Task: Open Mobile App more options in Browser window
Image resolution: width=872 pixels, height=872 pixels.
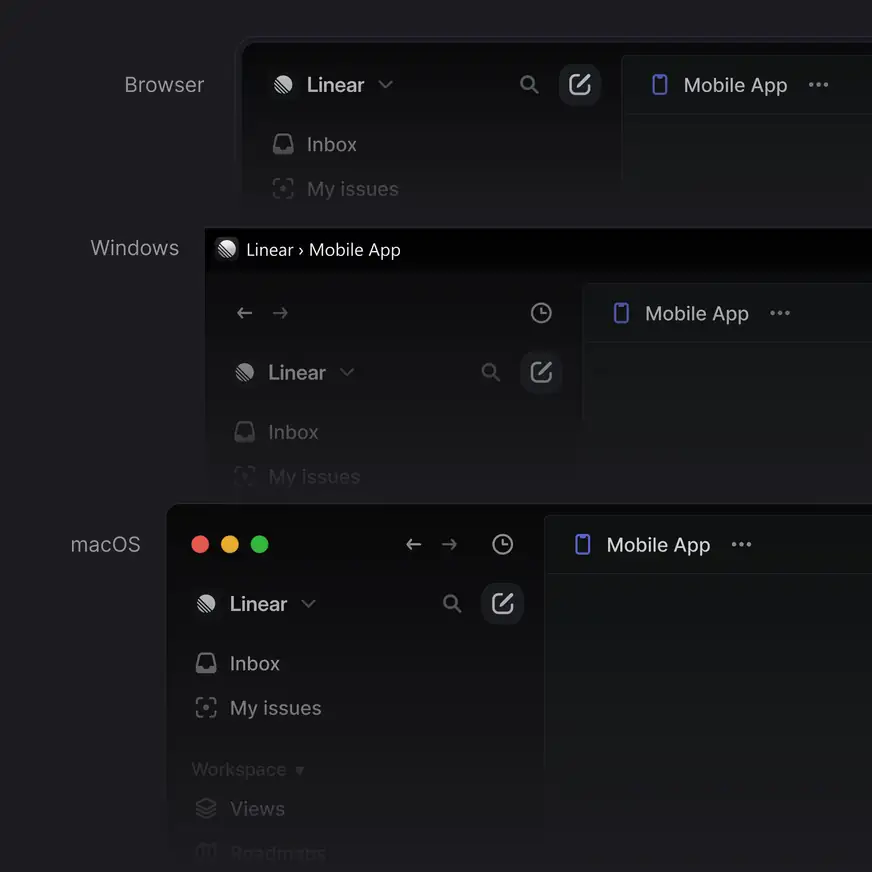Action: pos(818,85)
